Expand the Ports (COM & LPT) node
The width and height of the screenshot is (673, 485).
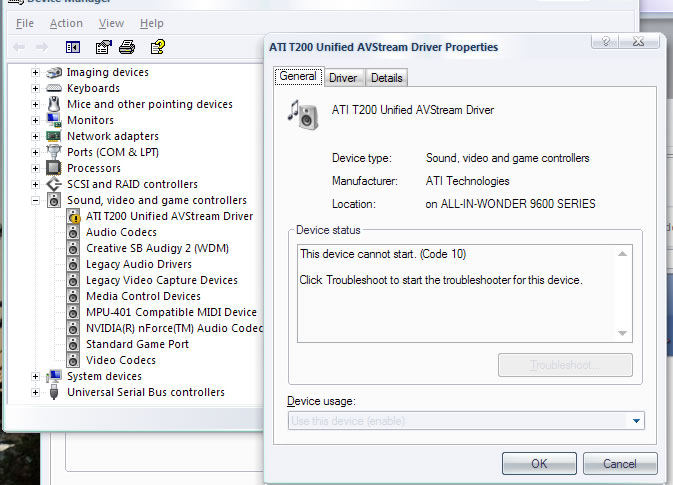point(36,152)
